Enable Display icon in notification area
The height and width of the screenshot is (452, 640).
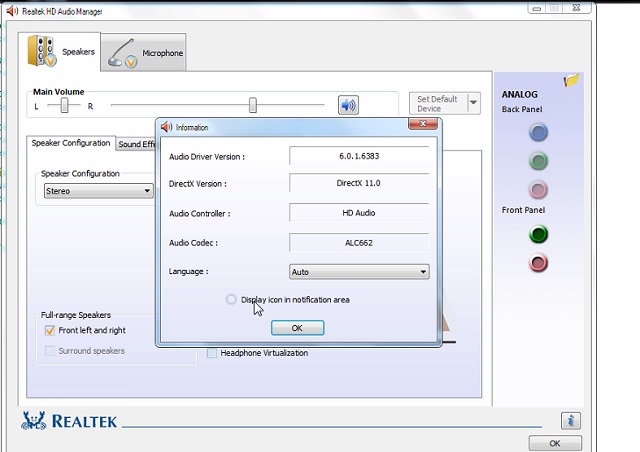pyautogui.click(x=232, y=299)
